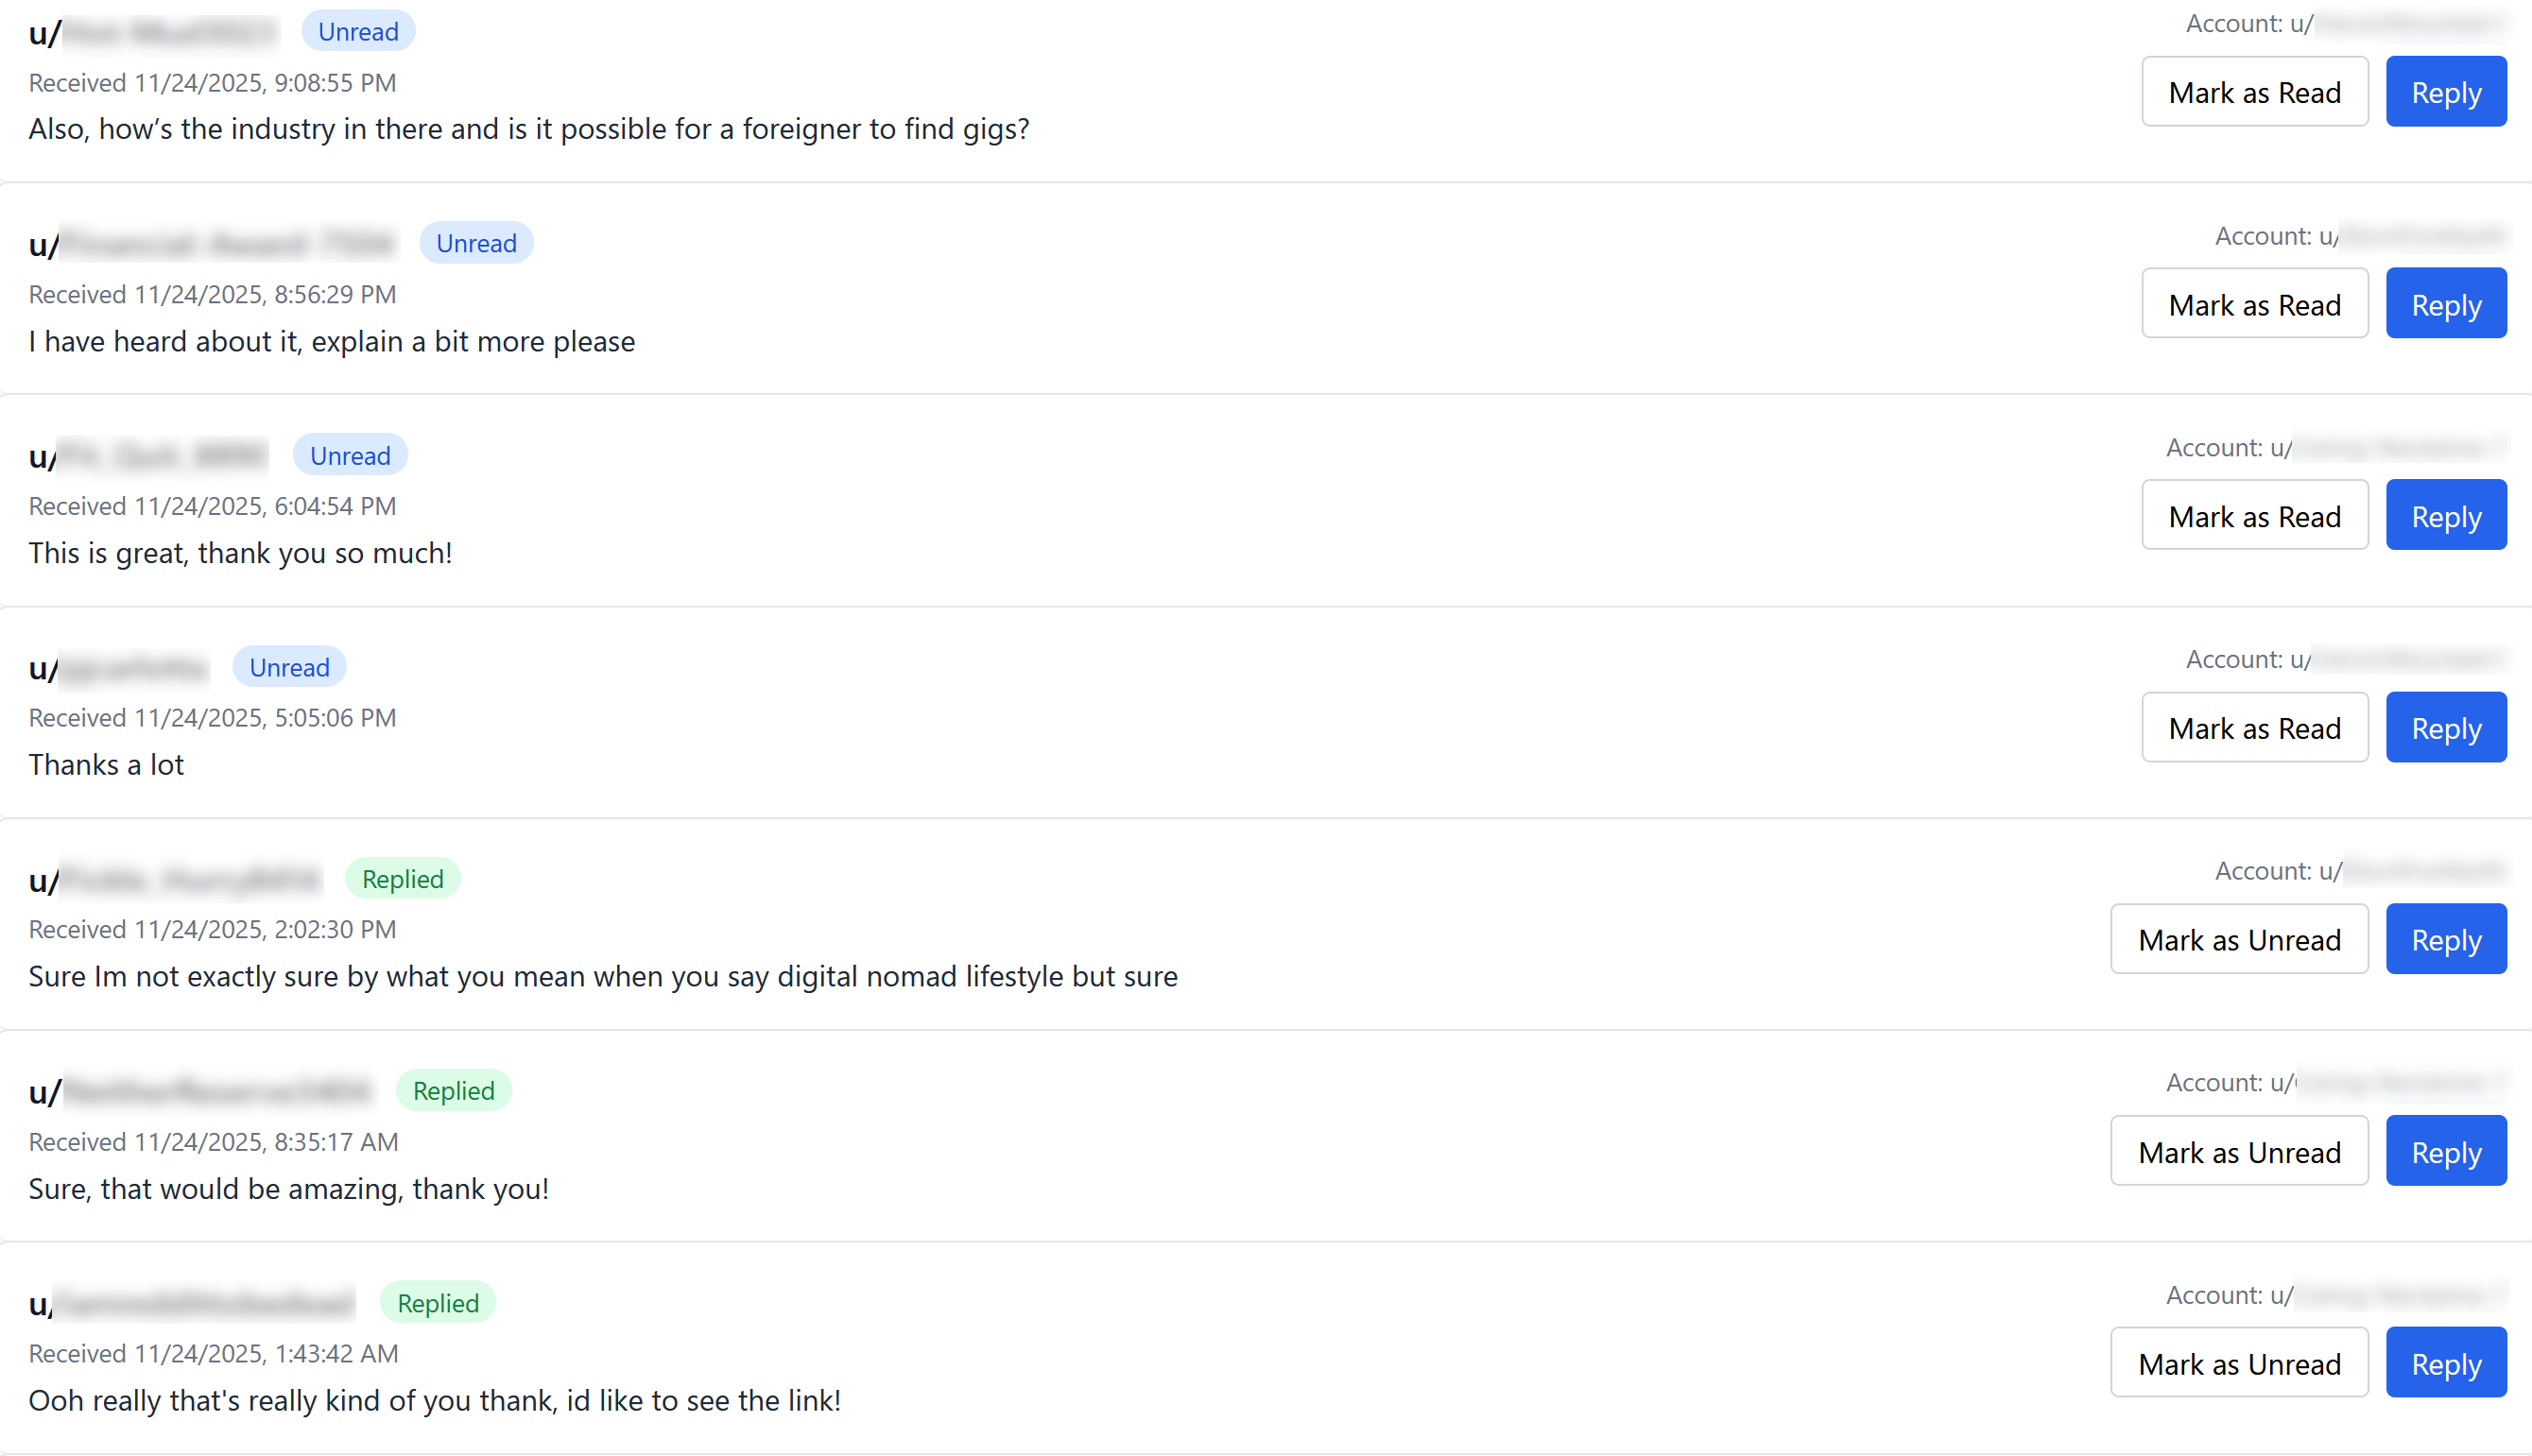The height and width of the screenshot is (1456, 2532).
Task: Reply to the foreigner gigs message
Action: coord(2445,92)
